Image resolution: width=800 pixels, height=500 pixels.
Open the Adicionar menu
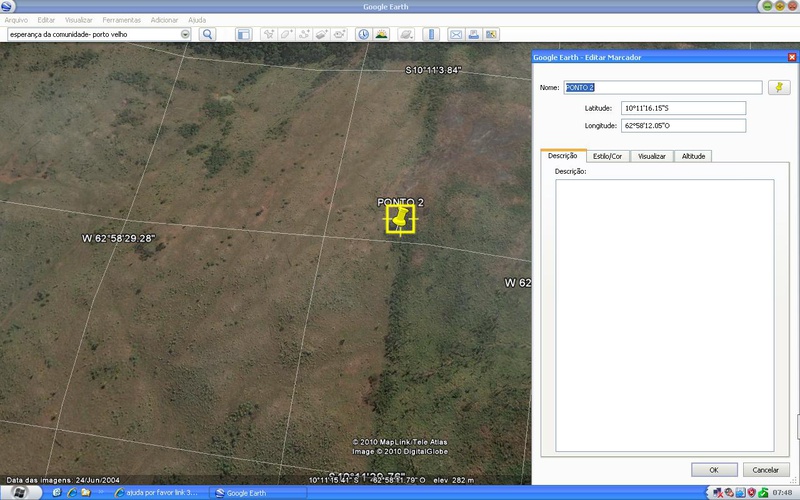[164, 20]
